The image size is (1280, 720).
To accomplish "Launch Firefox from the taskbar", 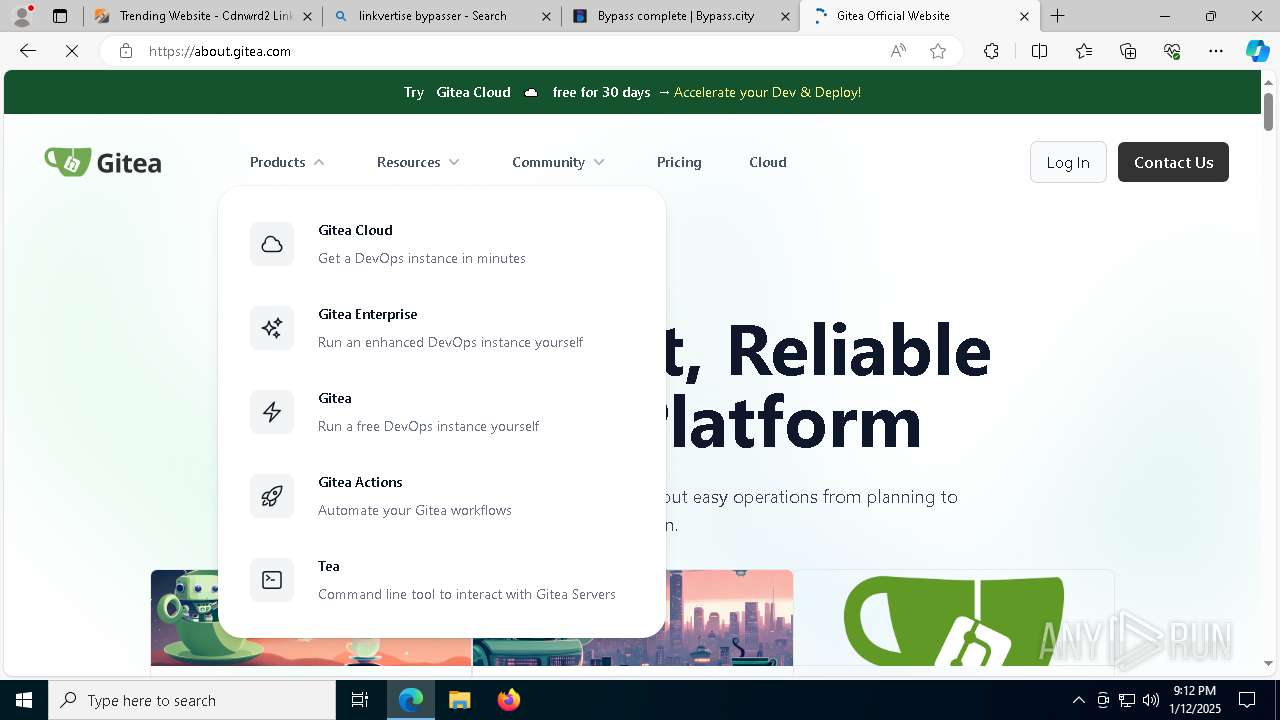I will (509, 700).
